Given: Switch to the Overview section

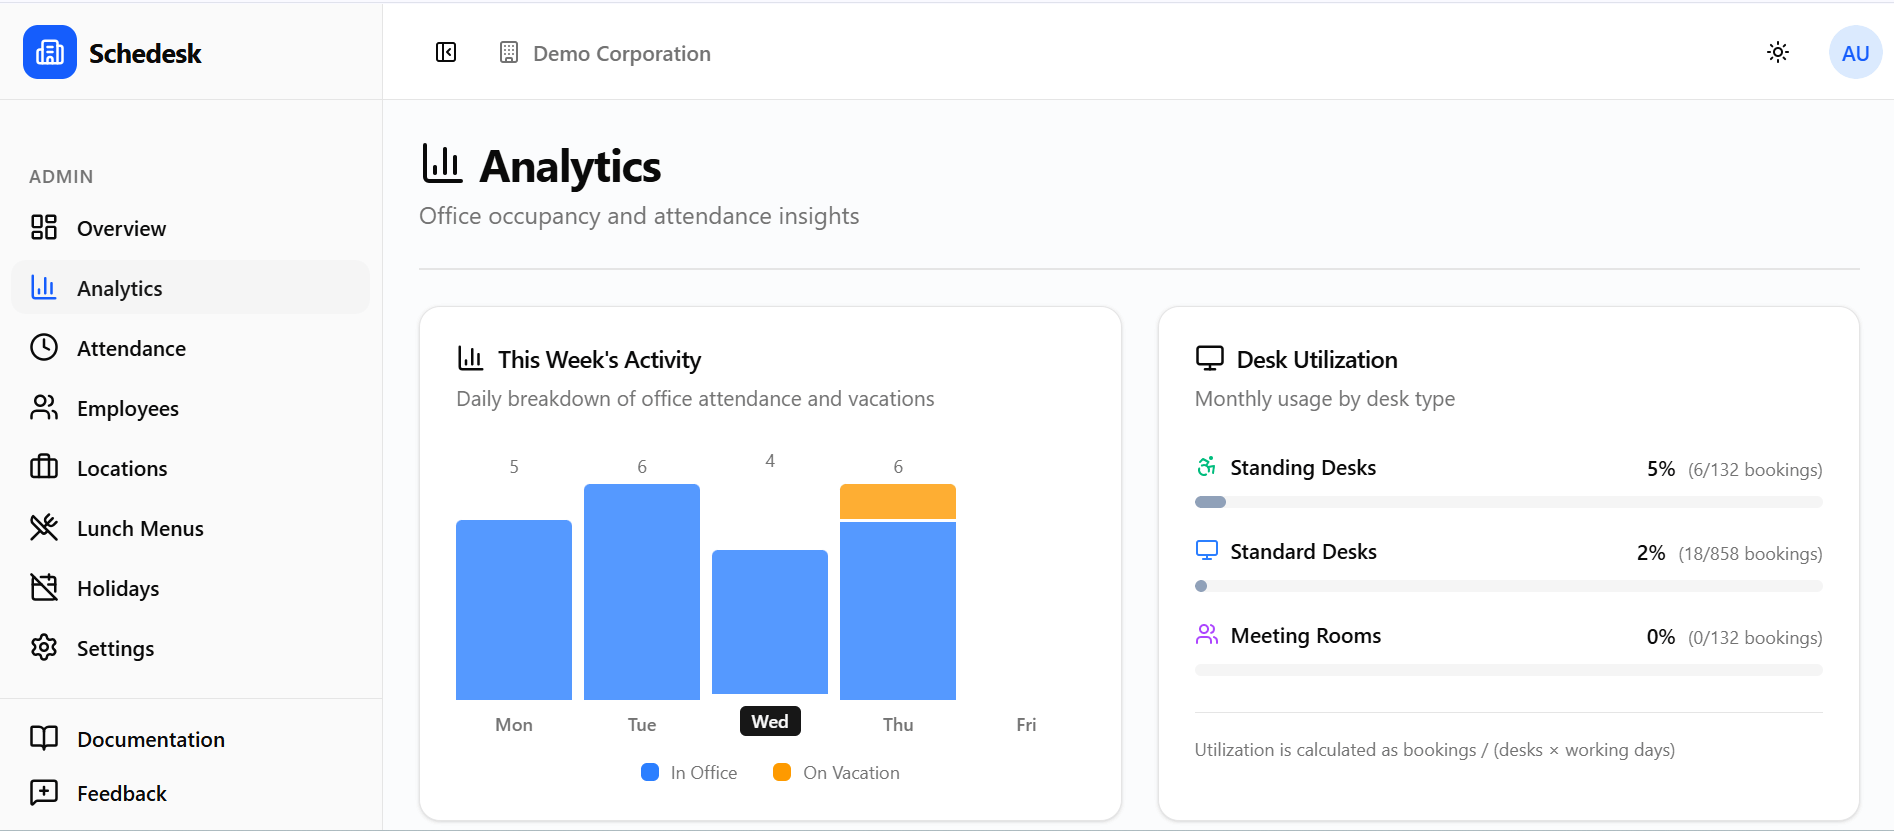Looking at the screenshot, I should pyautogui.click(x=121, y=228).
